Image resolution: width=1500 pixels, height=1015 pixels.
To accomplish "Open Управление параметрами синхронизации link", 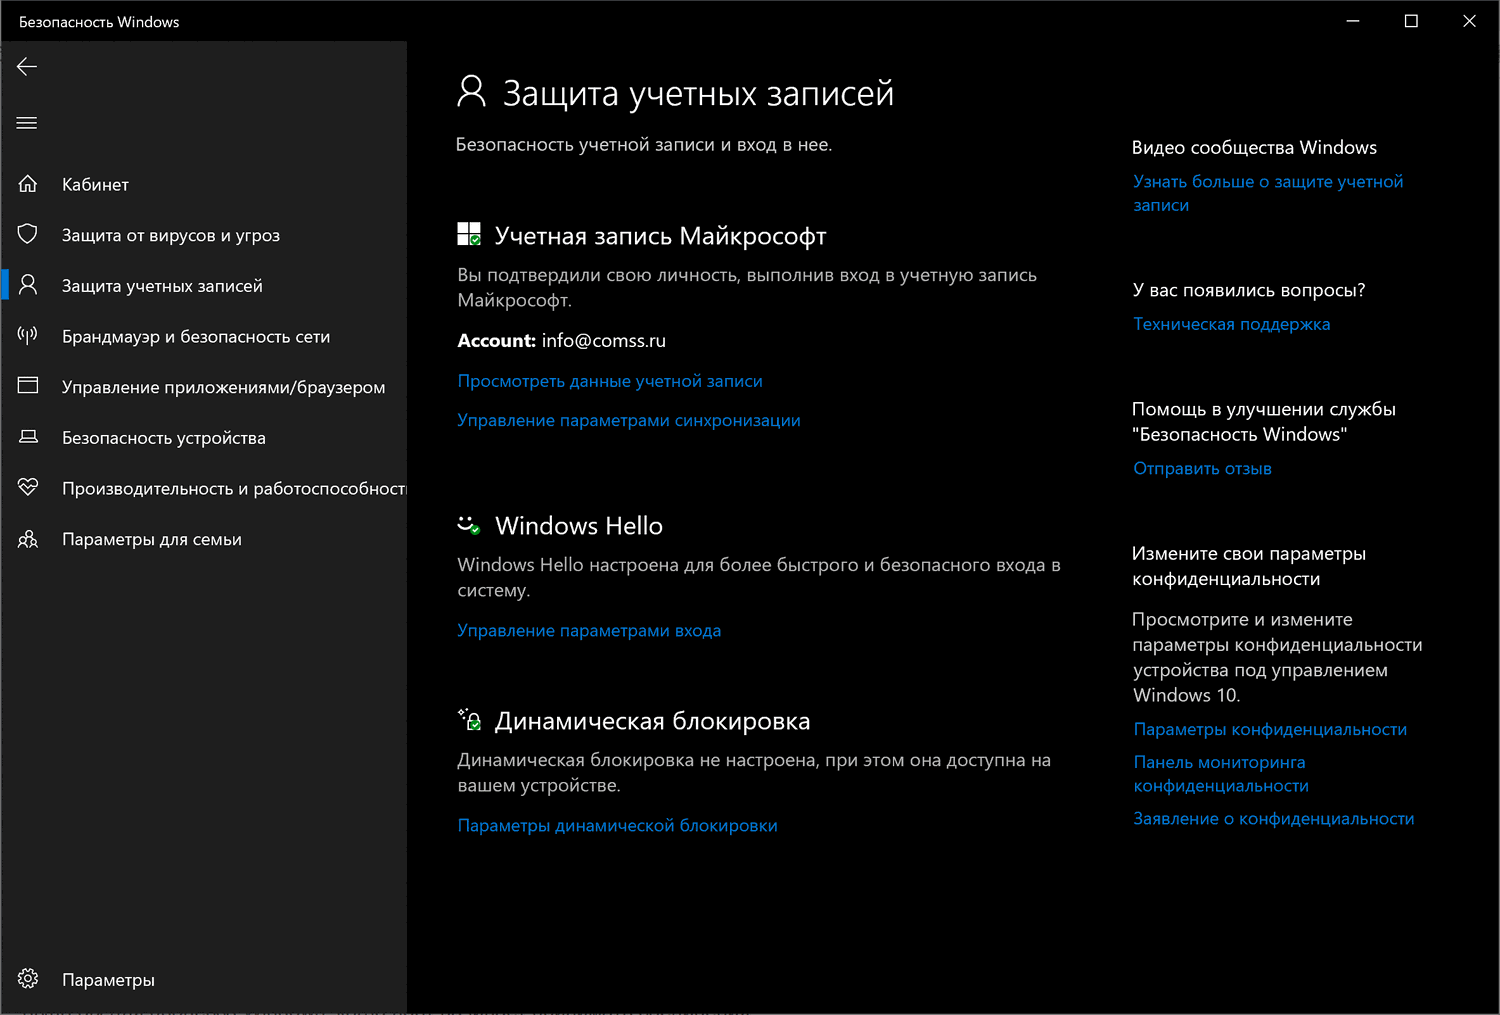I will 629,420.
